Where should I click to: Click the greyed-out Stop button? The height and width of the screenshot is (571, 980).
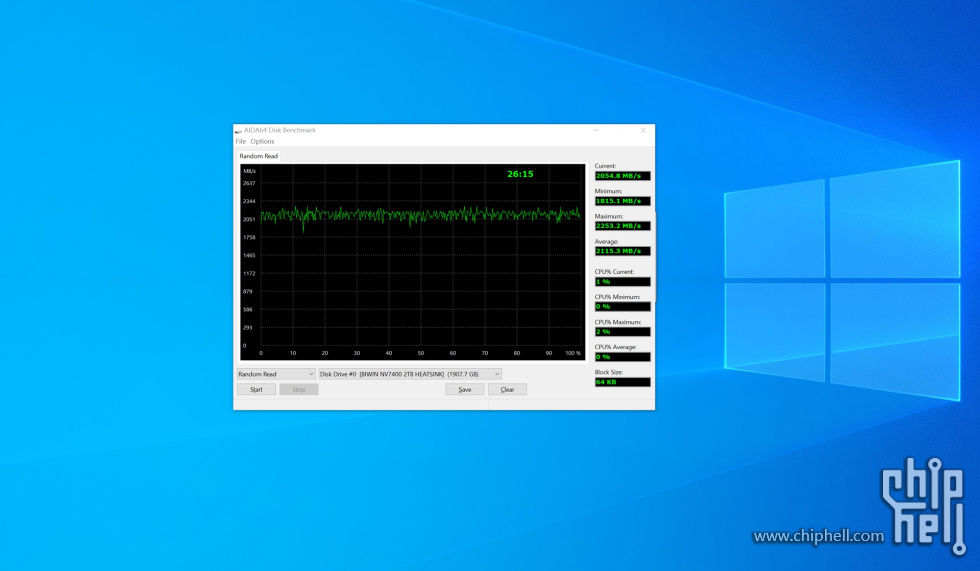click(x=299, y=389)
